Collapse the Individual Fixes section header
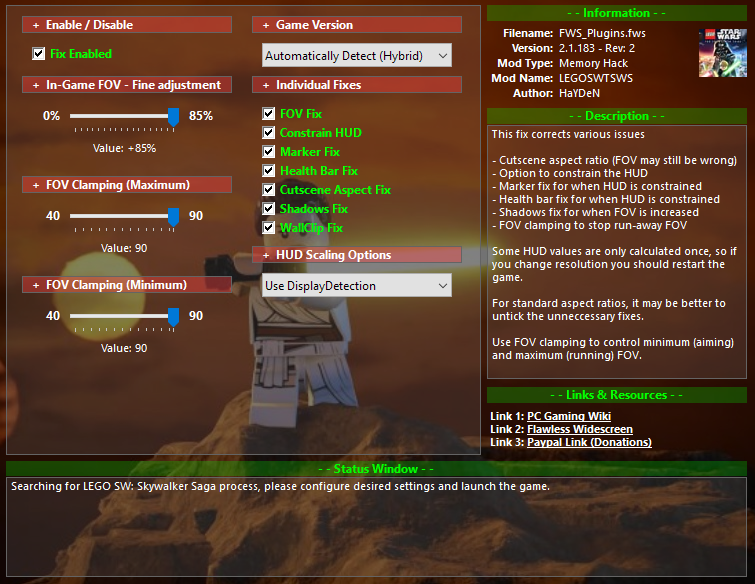Image resolution: width=755 pixels, height=584 pixels. click(x=357, y=85)
